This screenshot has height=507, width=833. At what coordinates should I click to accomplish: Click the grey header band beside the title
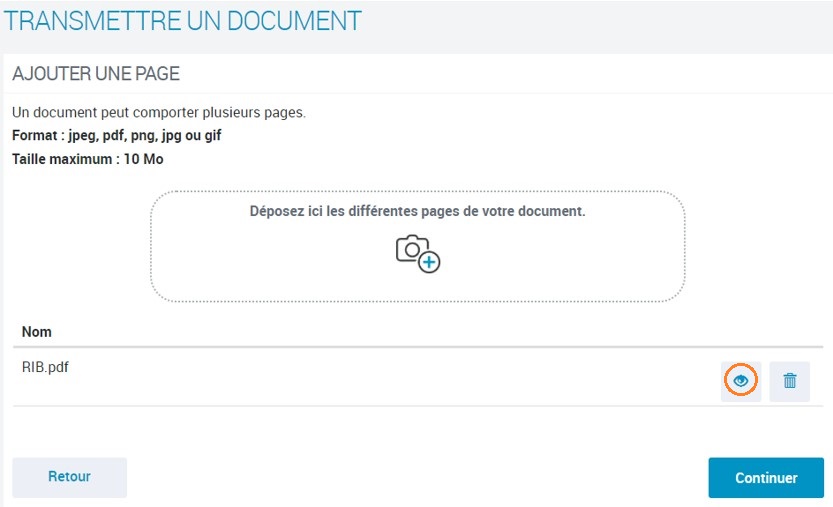tap(600, 22)
